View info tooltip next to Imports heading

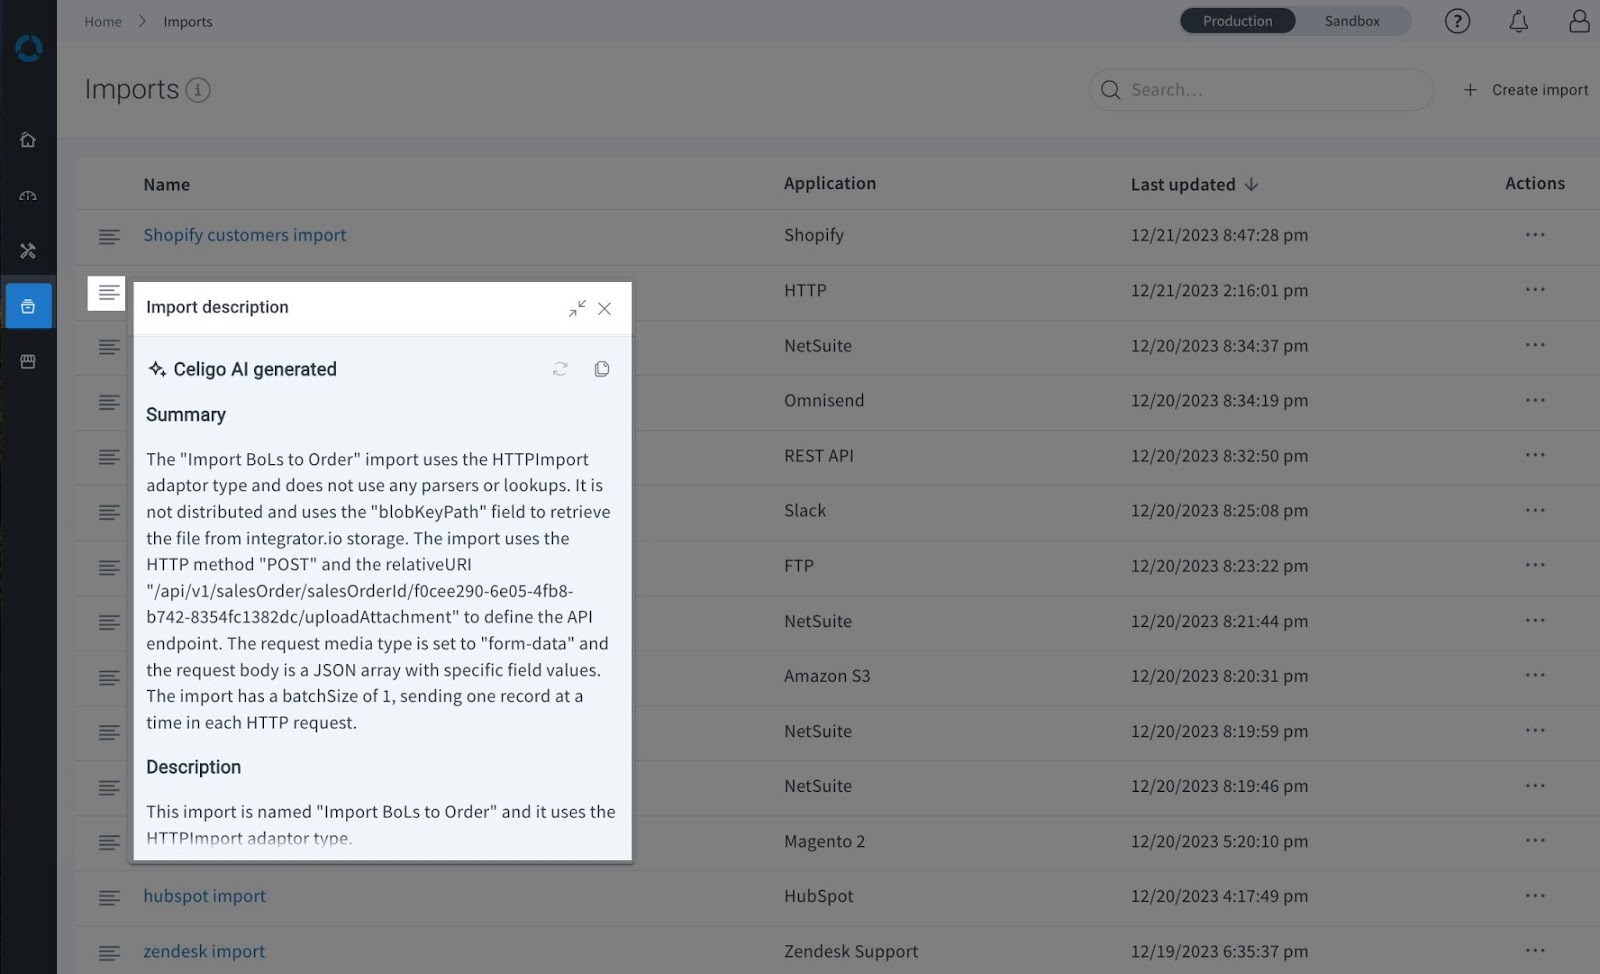click(198, 90)
